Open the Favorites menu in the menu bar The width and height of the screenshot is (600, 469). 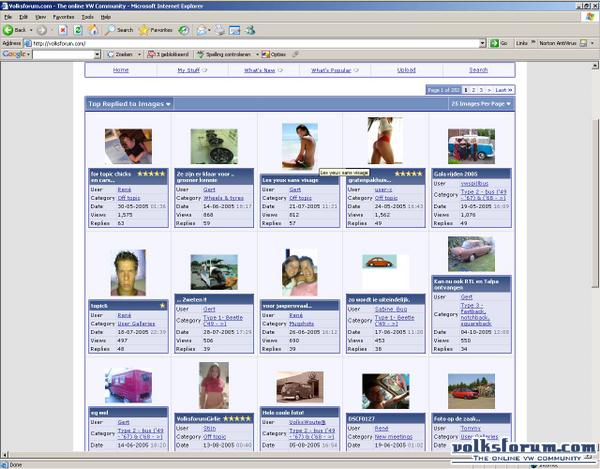64,17
